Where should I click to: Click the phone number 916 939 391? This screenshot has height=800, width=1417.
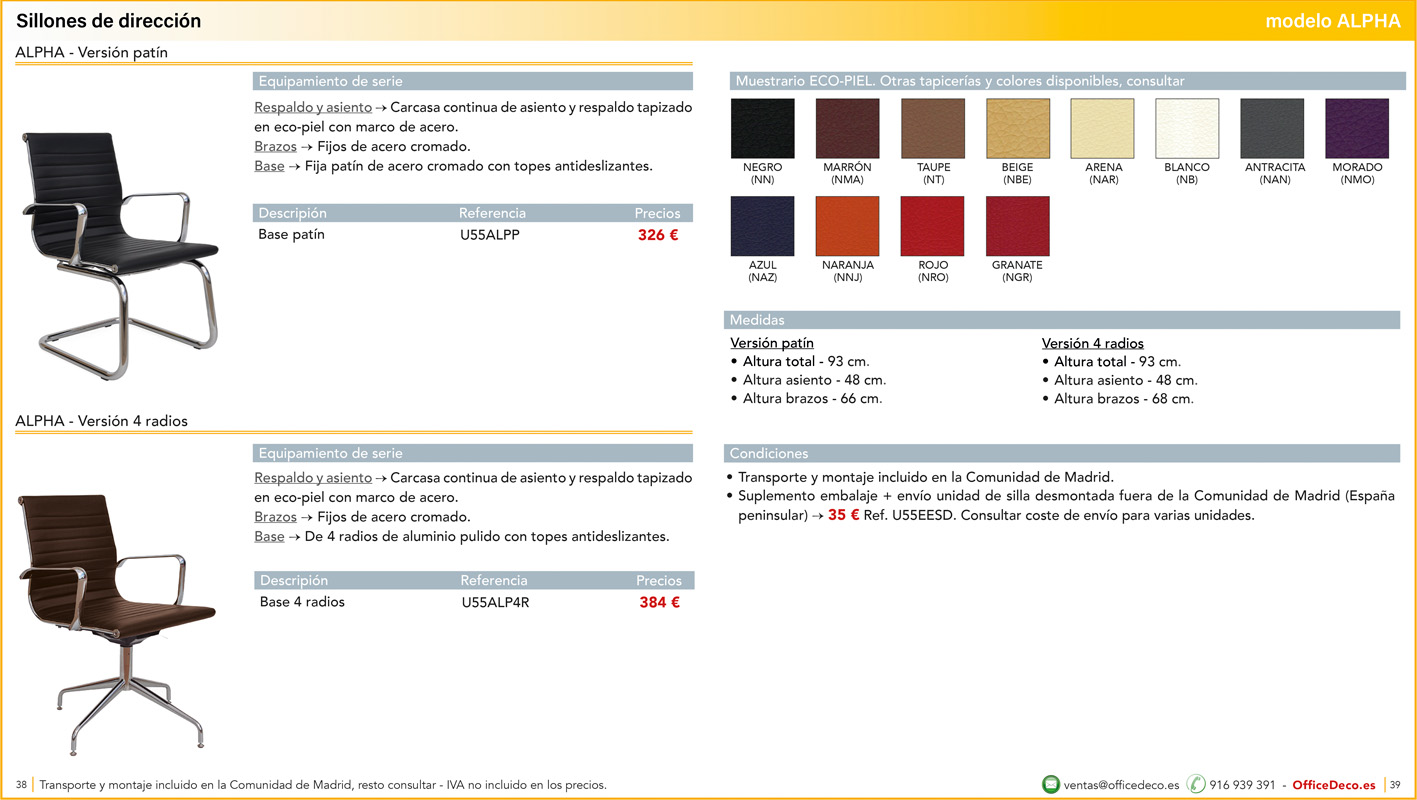(x=1242, y=785)
